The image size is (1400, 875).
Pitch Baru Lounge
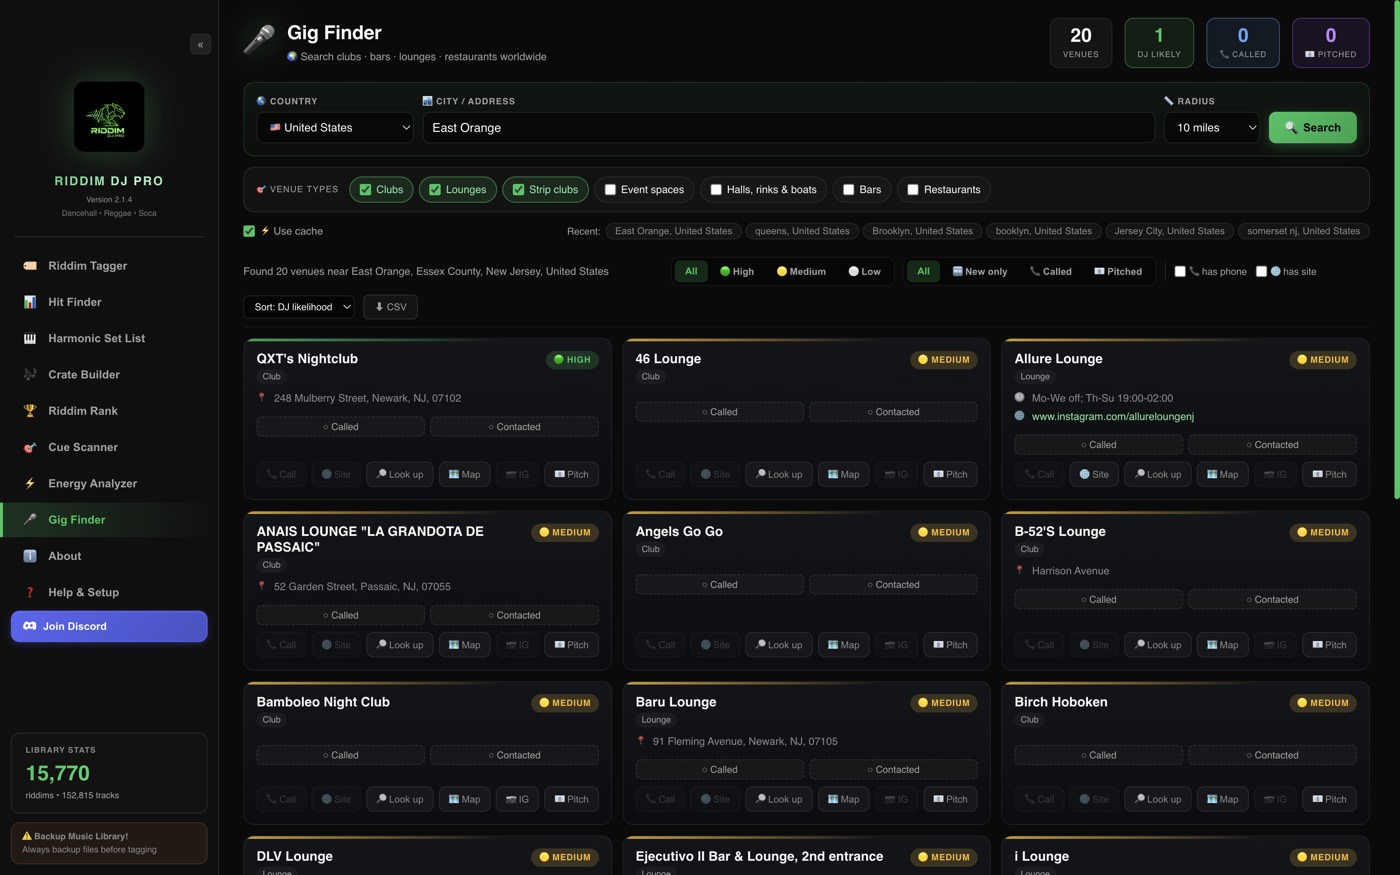pyautogui.click(x=950, y=799)
